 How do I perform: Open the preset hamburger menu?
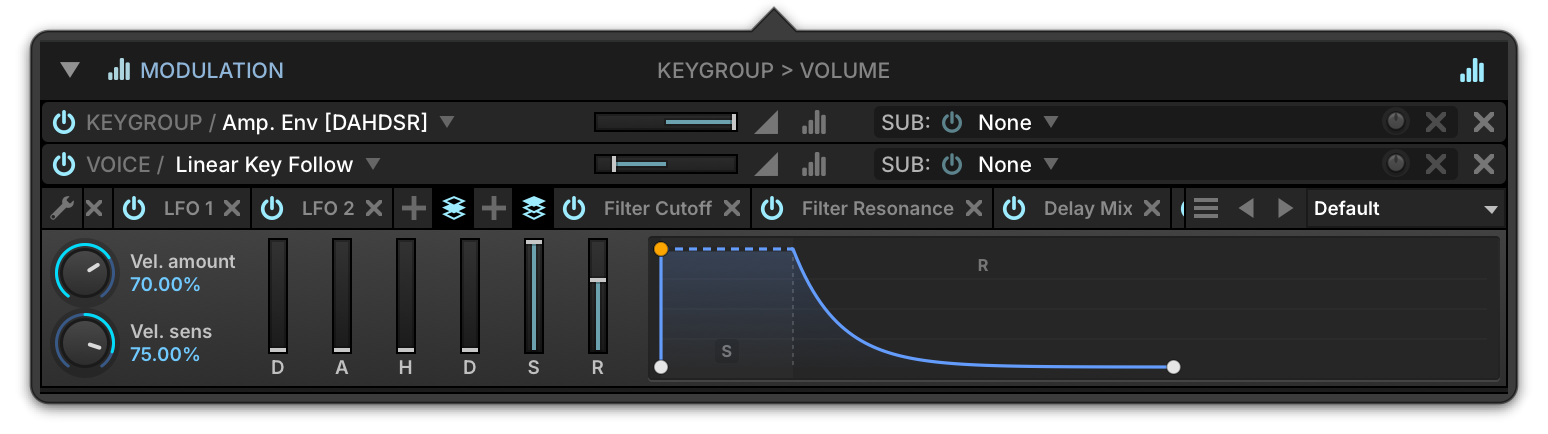coord(1206,208)
